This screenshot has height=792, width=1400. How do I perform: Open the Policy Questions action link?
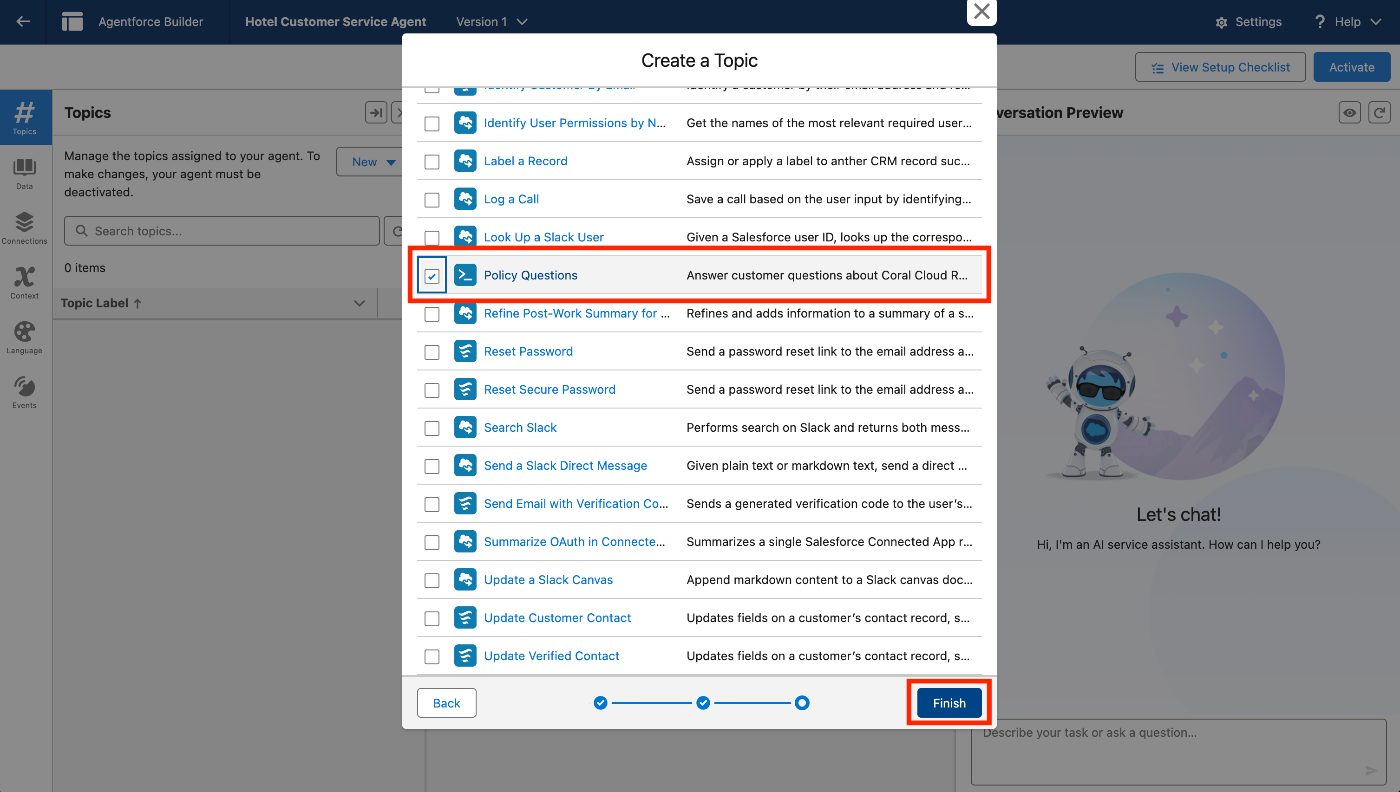coord(531,275)
